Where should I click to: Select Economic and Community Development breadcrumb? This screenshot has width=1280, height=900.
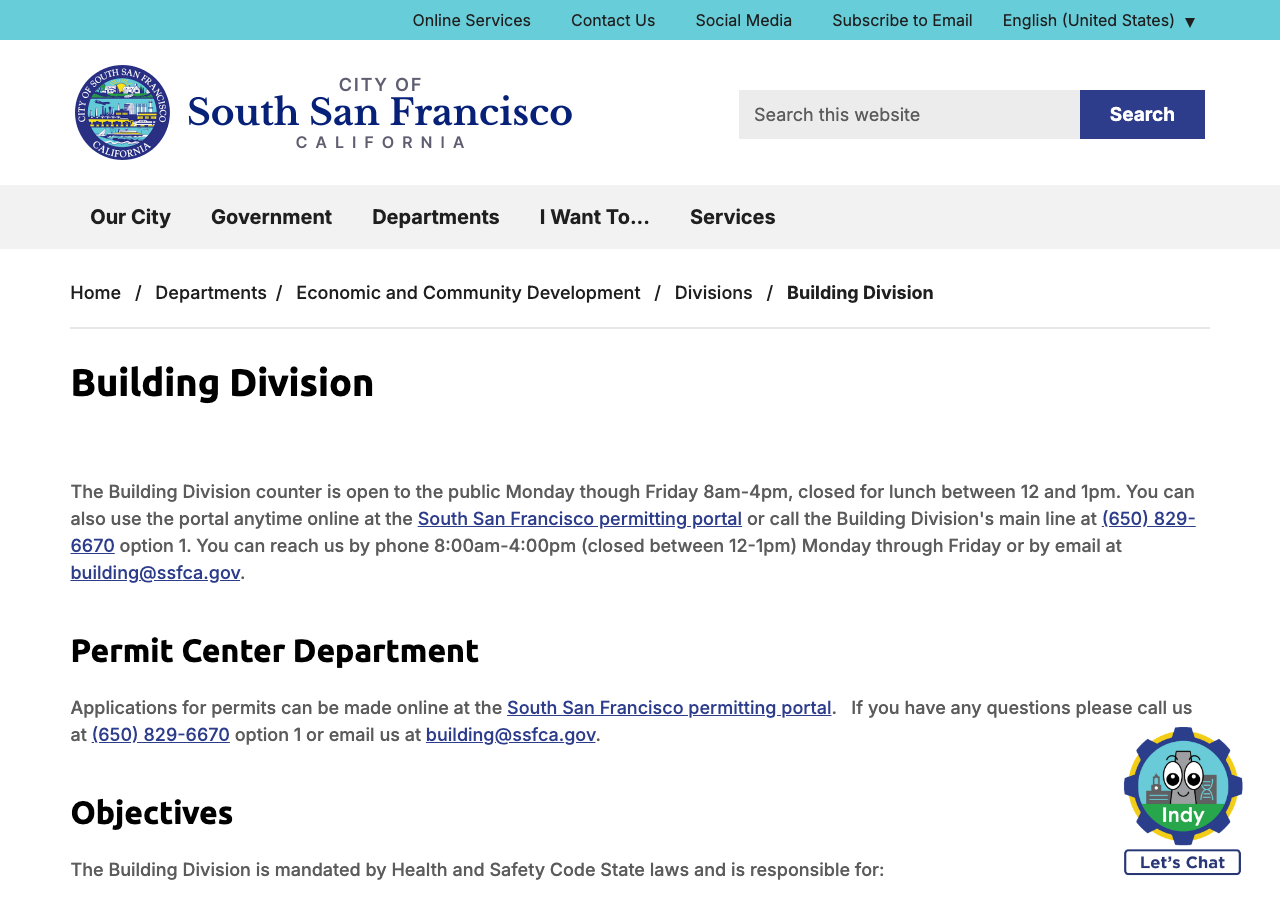[468, 293]
